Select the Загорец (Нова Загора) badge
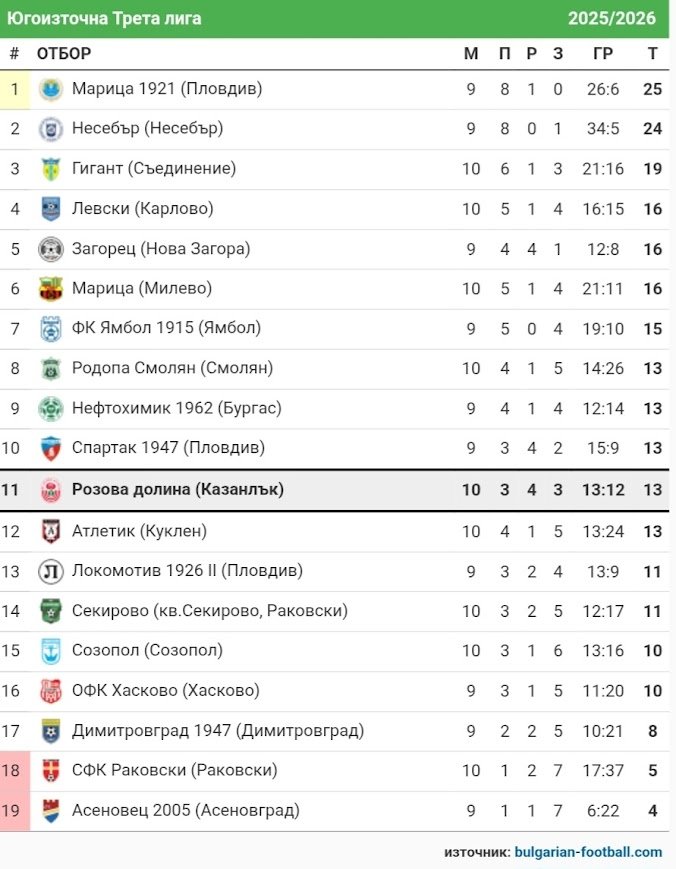 49,249
